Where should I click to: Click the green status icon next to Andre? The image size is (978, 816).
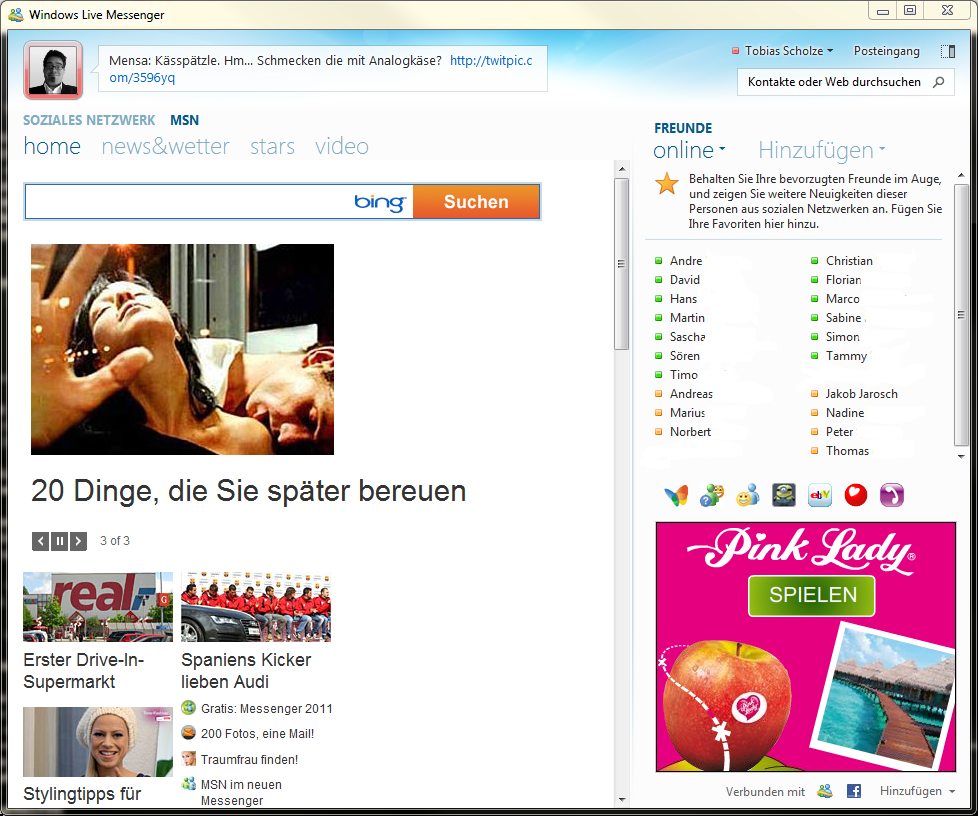tap(658, 261)
